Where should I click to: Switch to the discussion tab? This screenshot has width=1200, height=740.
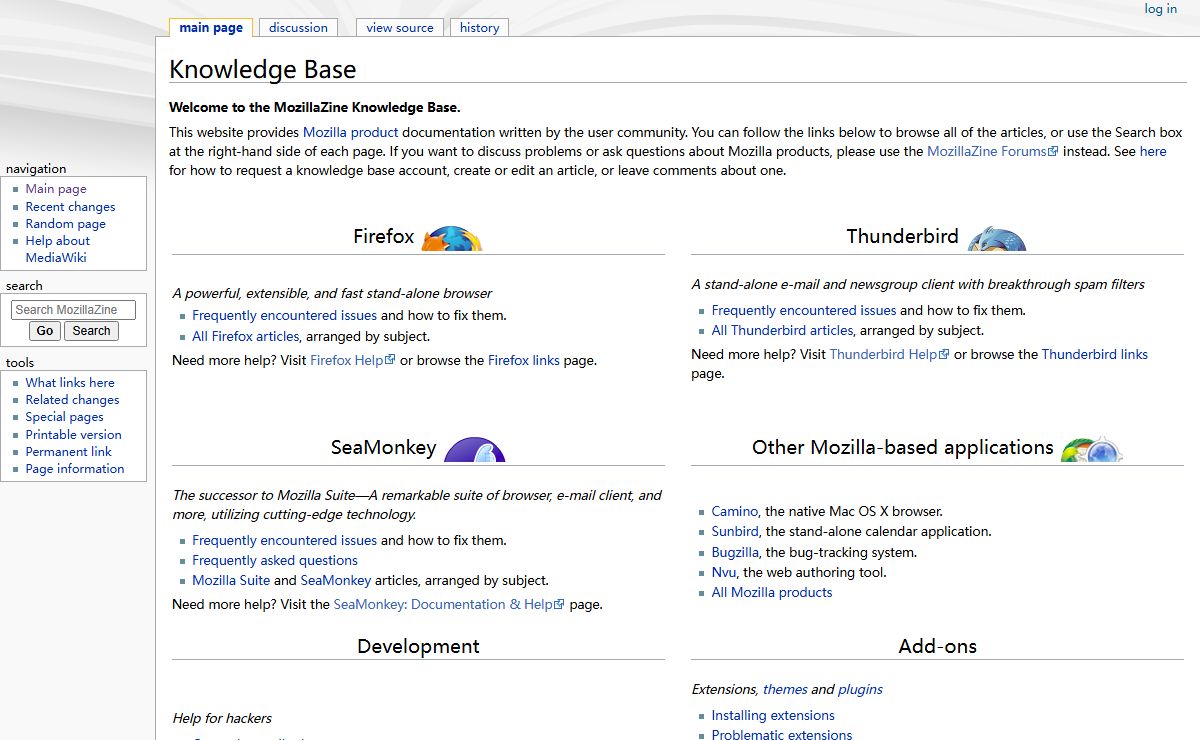tap(298, 28)
